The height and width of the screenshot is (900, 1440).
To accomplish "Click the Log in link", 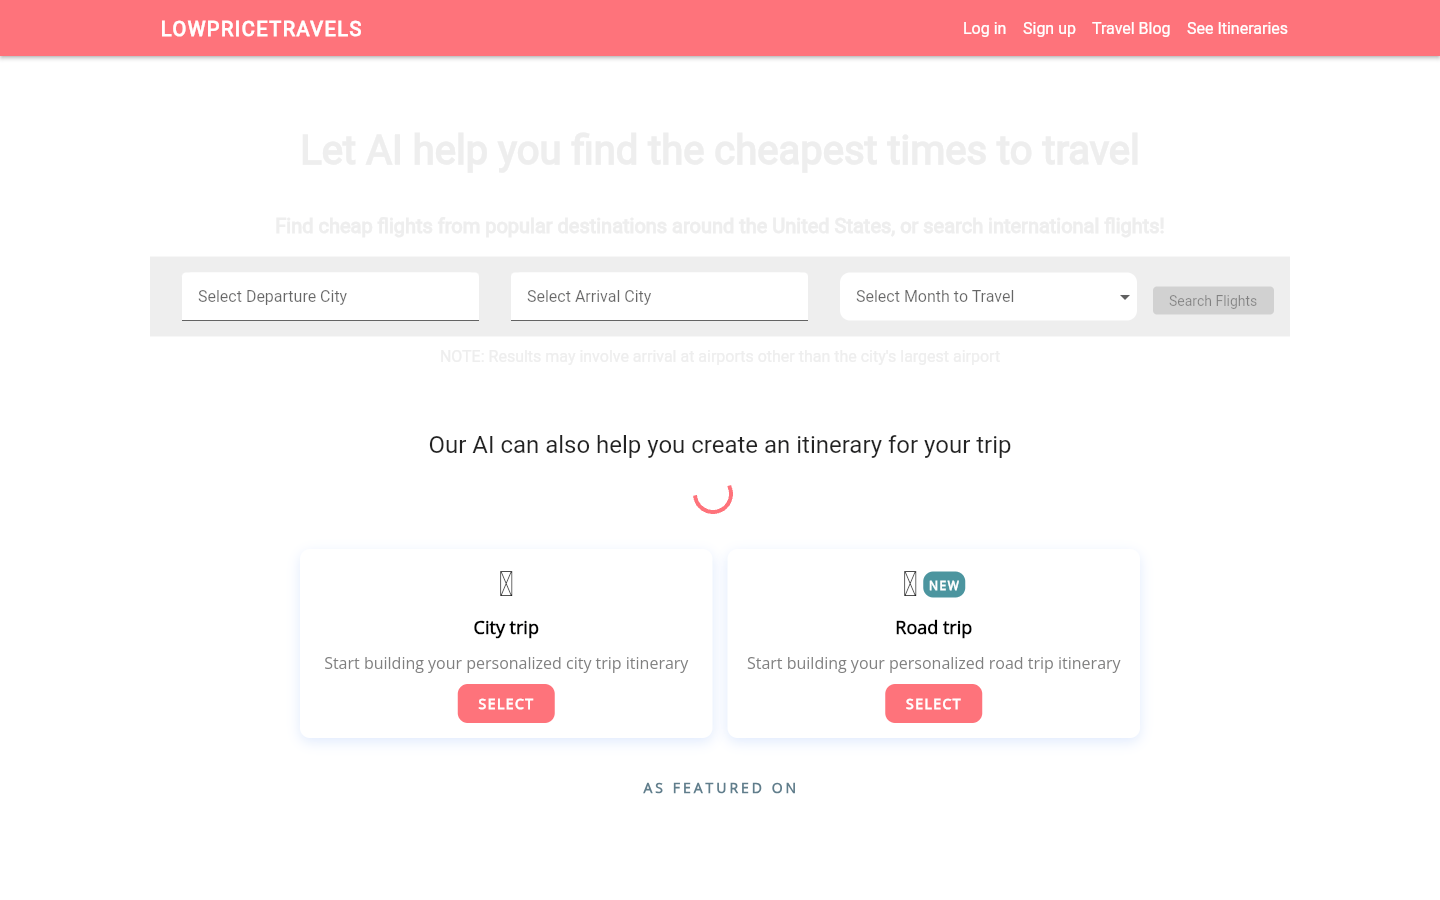I will [x=984, y=28].
